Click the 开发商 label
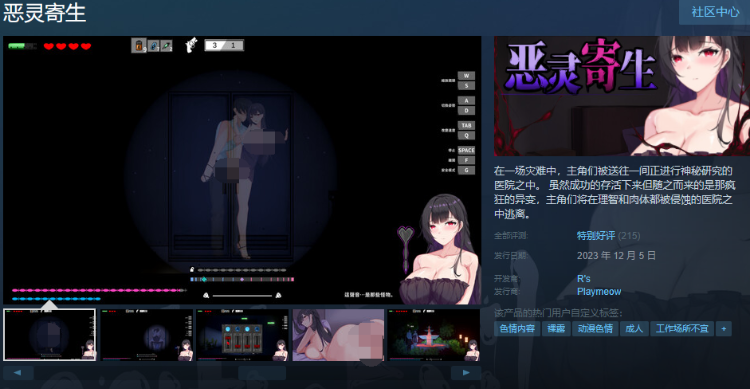 click(507, 278)
